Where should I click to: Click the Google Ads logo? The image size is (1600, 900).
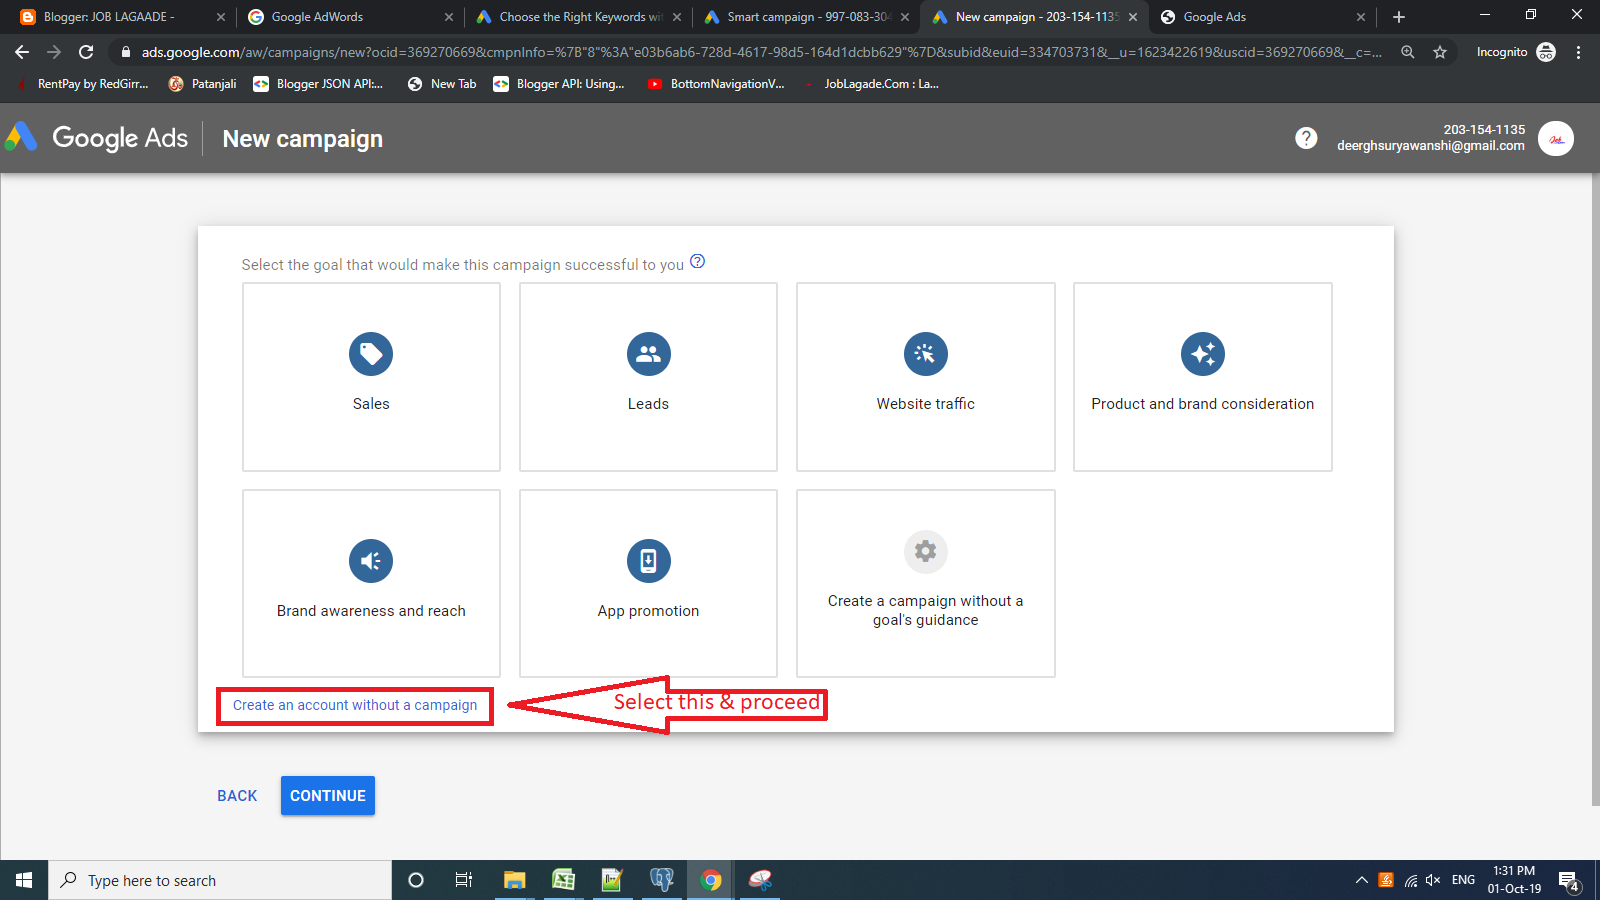pyautogui.click(x=97, y=138)
